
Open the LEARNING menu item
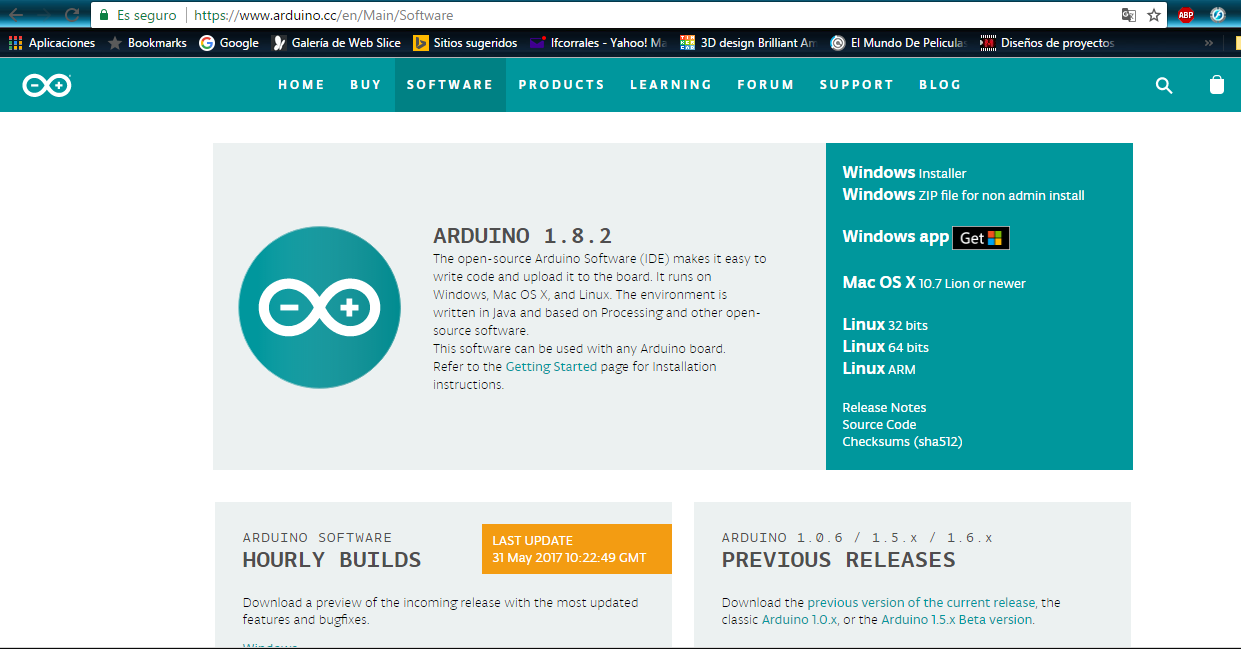671,85
